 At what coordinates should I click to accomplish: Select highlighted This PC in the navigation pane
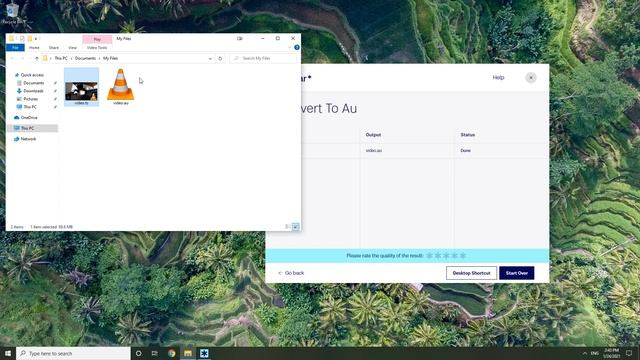tap(32, 128)
